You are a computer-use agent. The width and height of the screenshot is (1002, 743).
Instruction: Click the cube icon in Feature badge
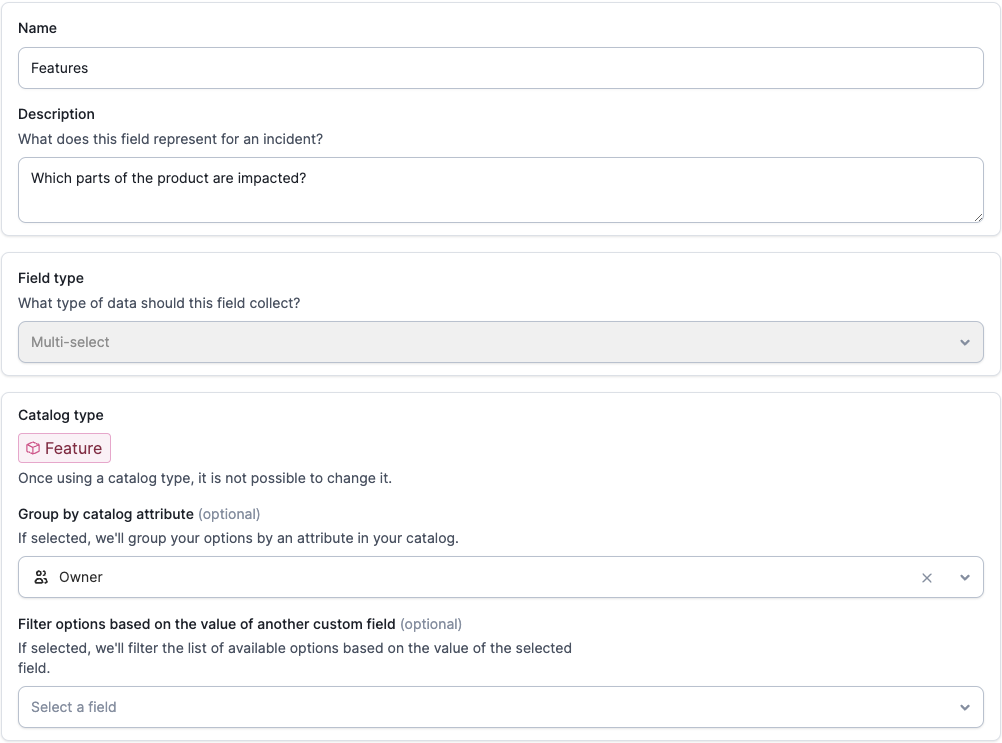[33, 448]
